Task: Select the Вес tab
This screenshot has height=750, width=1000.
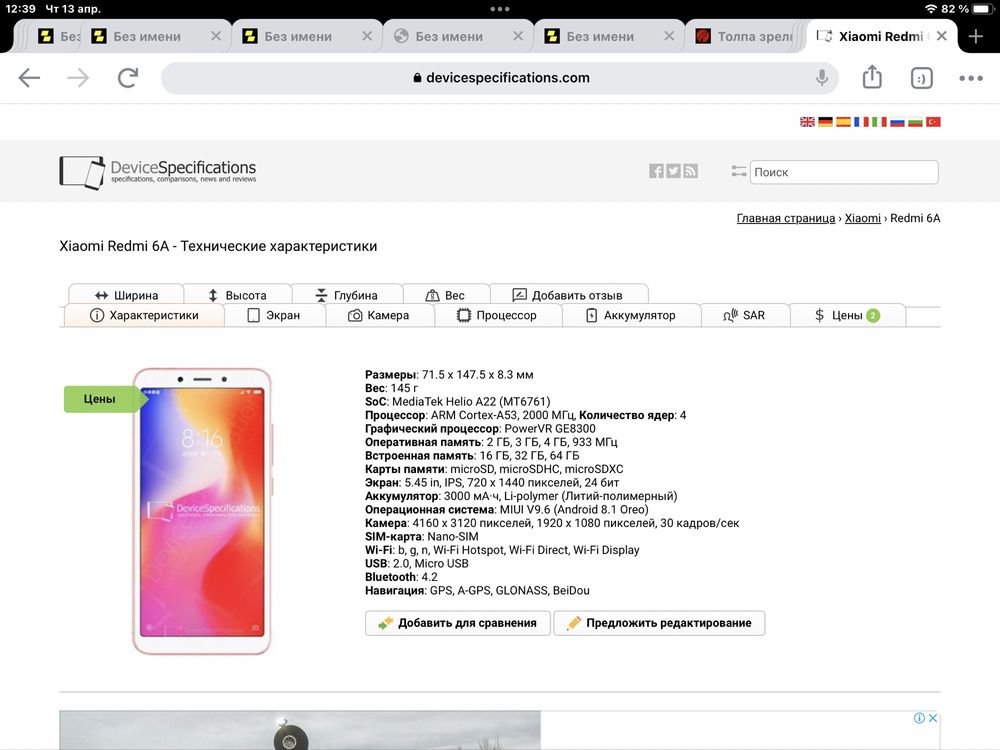Action: pos(446,295)
